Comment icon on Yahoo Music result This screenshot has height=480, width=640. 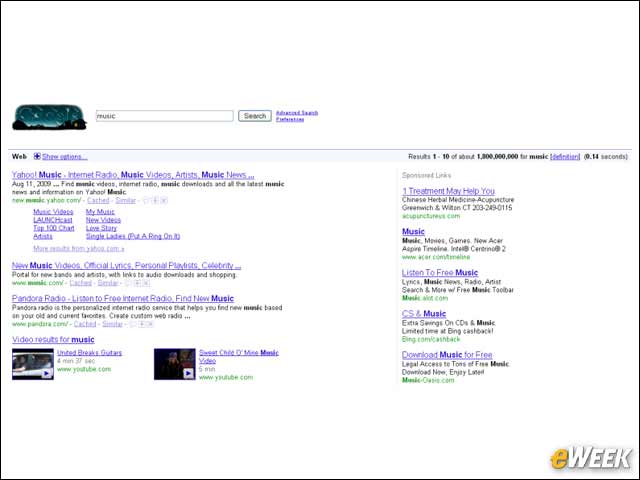click(147, 200)
